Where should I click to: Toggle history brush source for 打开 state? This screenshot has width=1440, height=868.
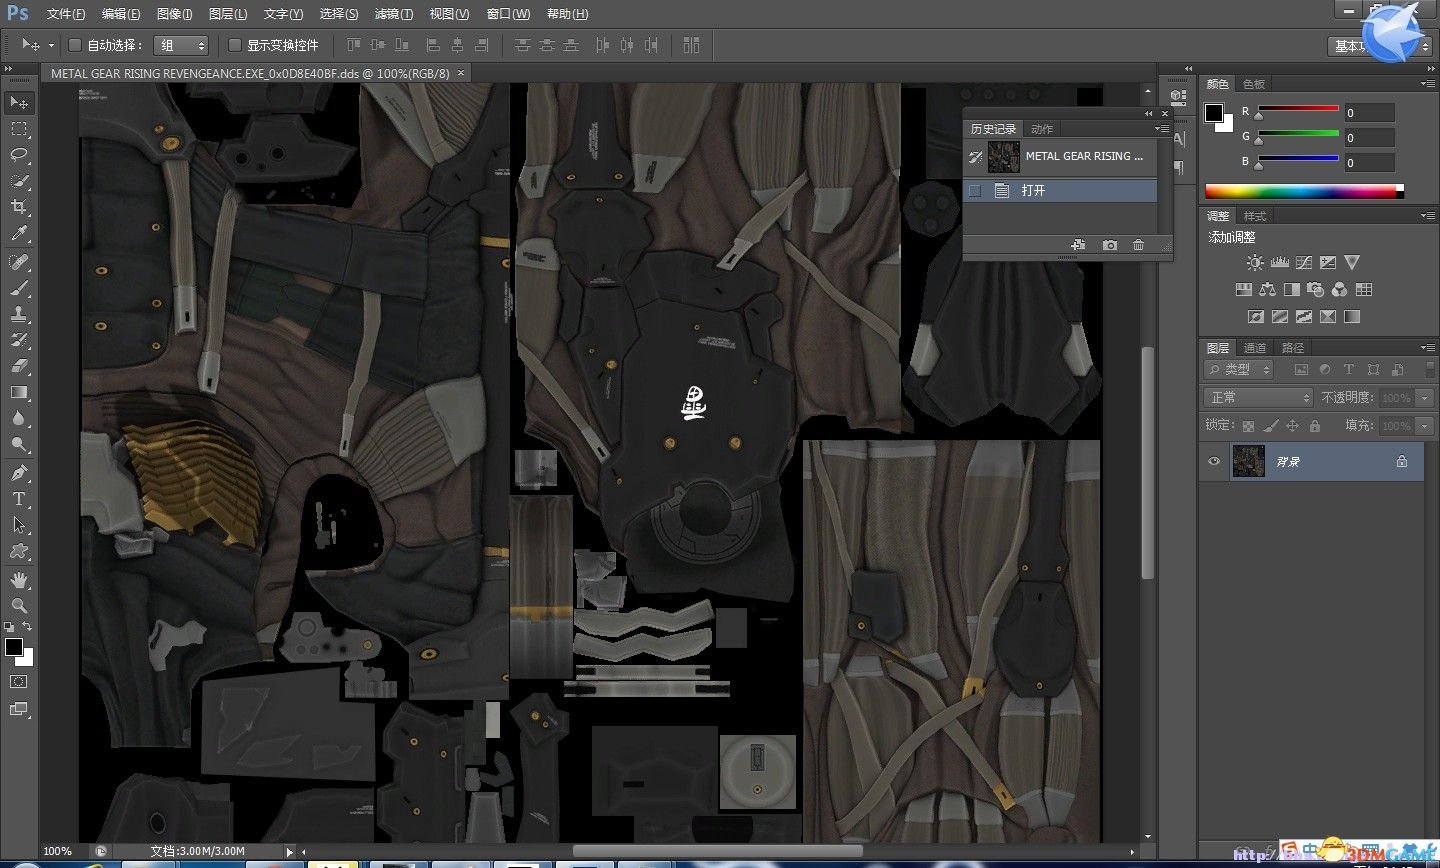(x=975, y=190)
